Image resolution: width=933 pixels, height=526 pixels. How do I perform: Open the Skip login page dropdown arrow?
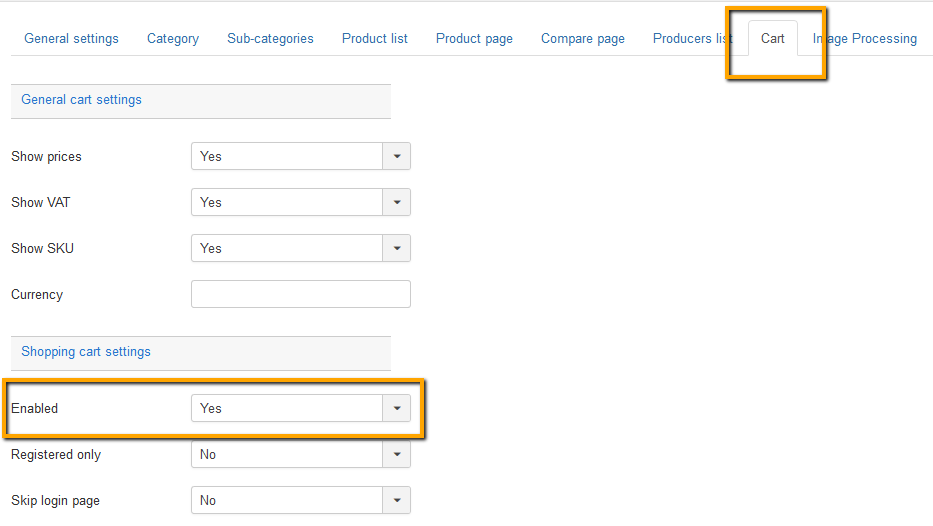[396, 500]
